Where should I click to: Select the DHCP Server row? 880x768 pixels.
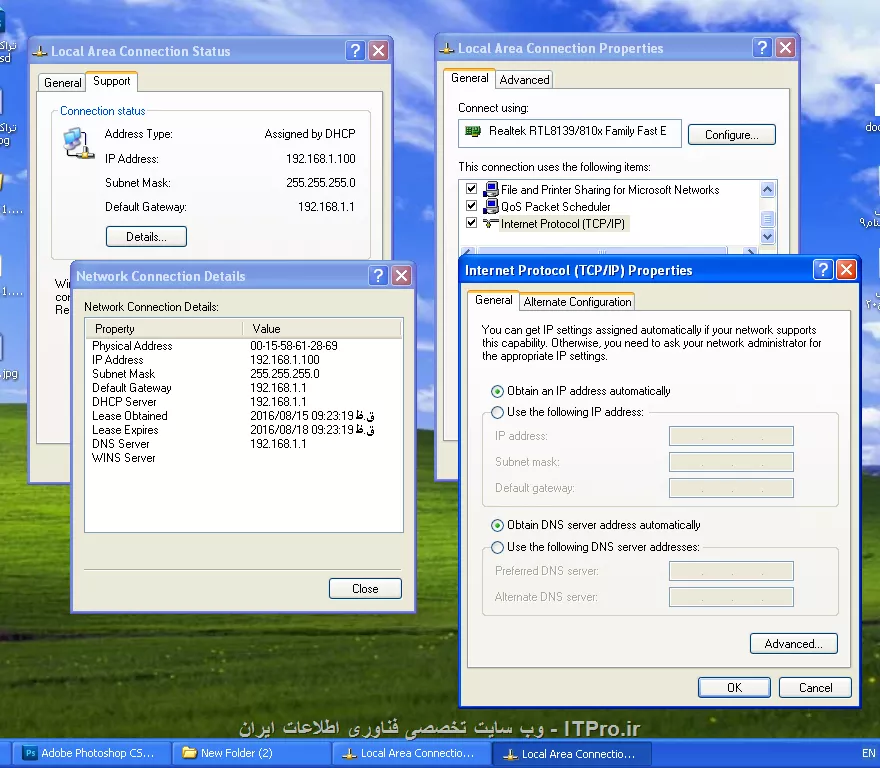[243, 402]
